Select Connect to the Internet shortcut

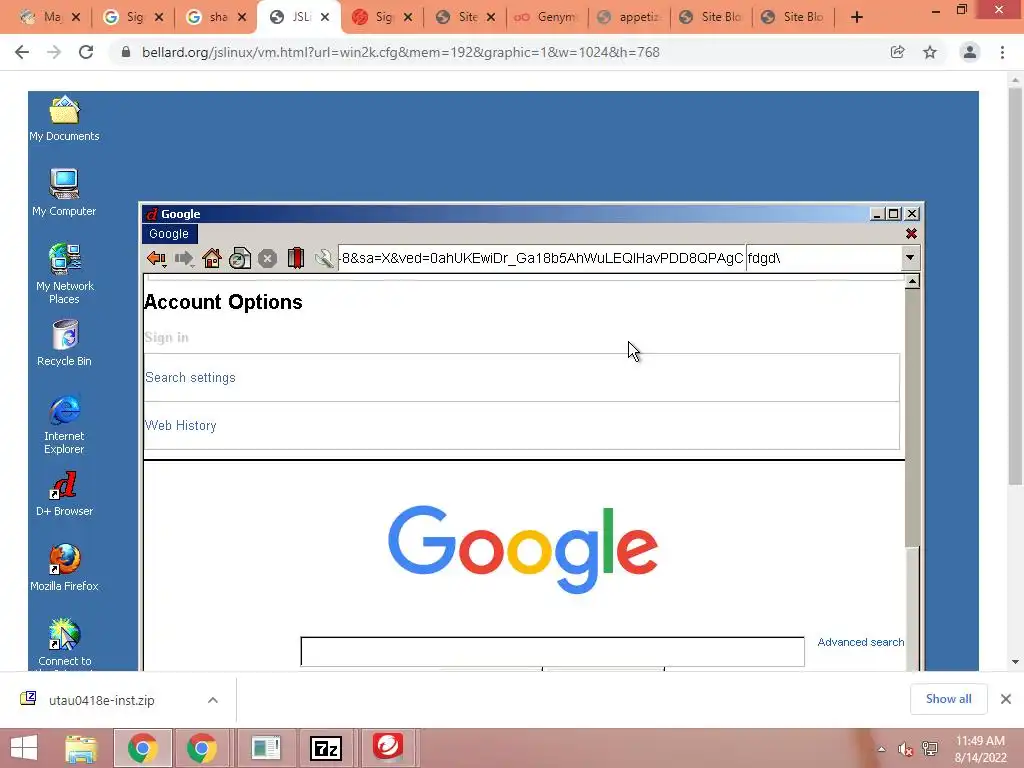64,643
